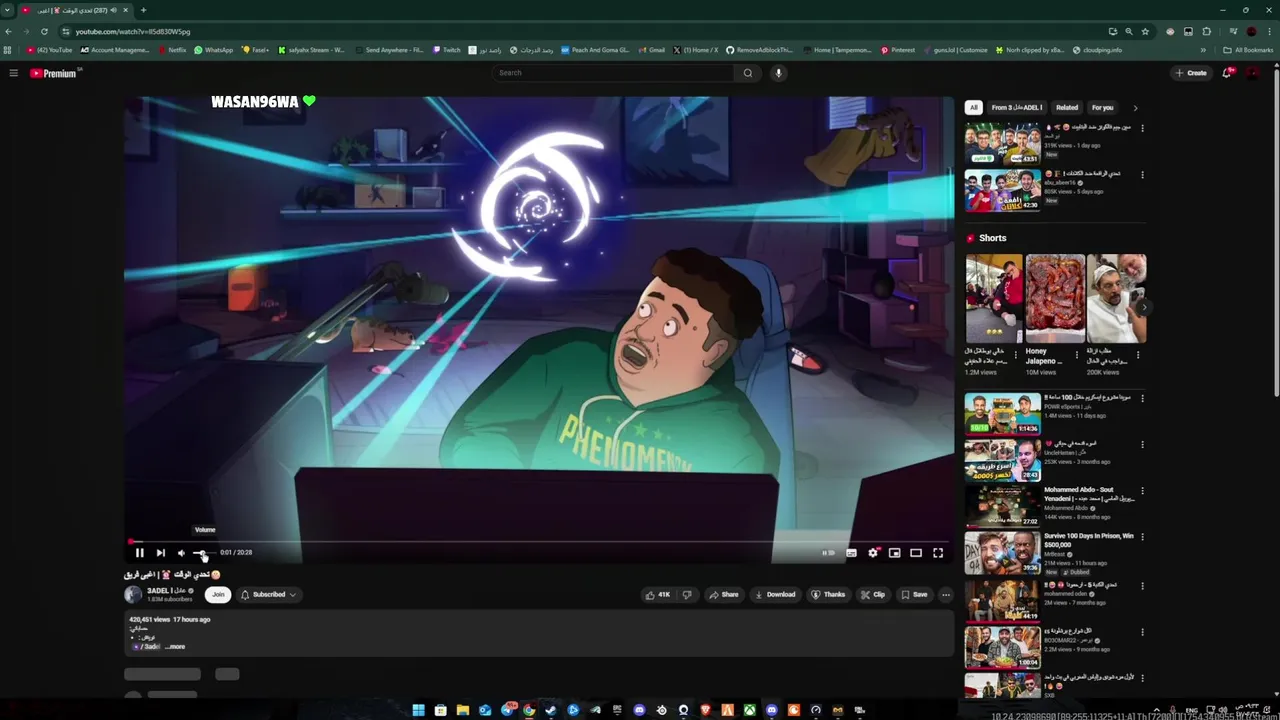Open YouTube notifications bell
1280x720 pixels.
1227,73
